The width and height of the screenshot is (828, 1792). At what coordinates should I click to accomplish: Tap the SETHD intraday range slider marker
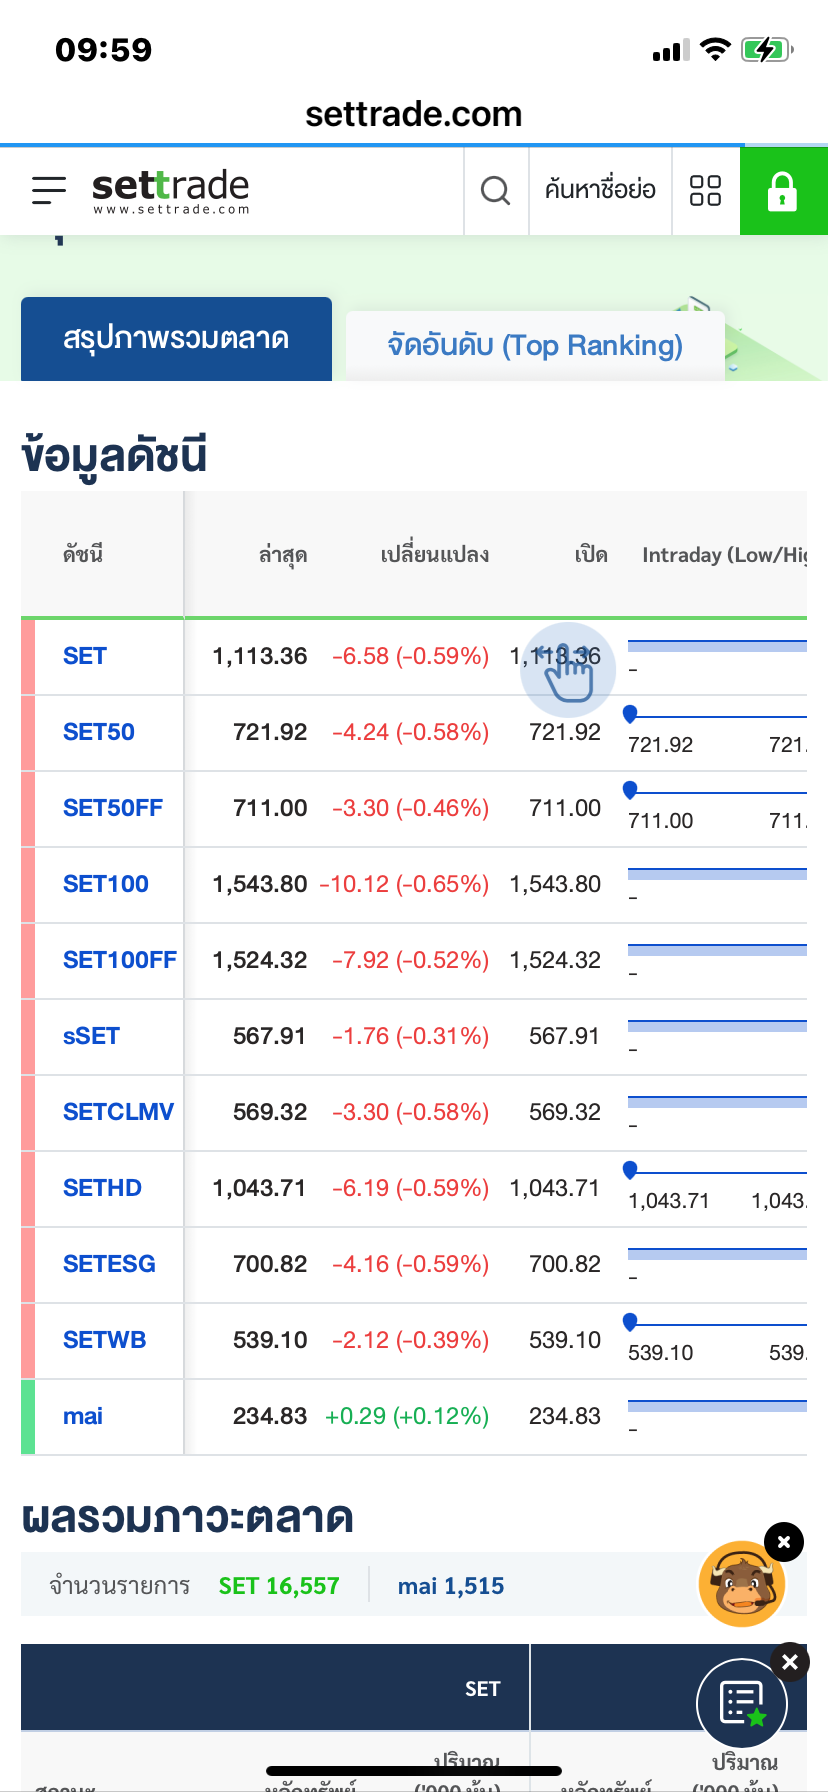click(630, 1170)
